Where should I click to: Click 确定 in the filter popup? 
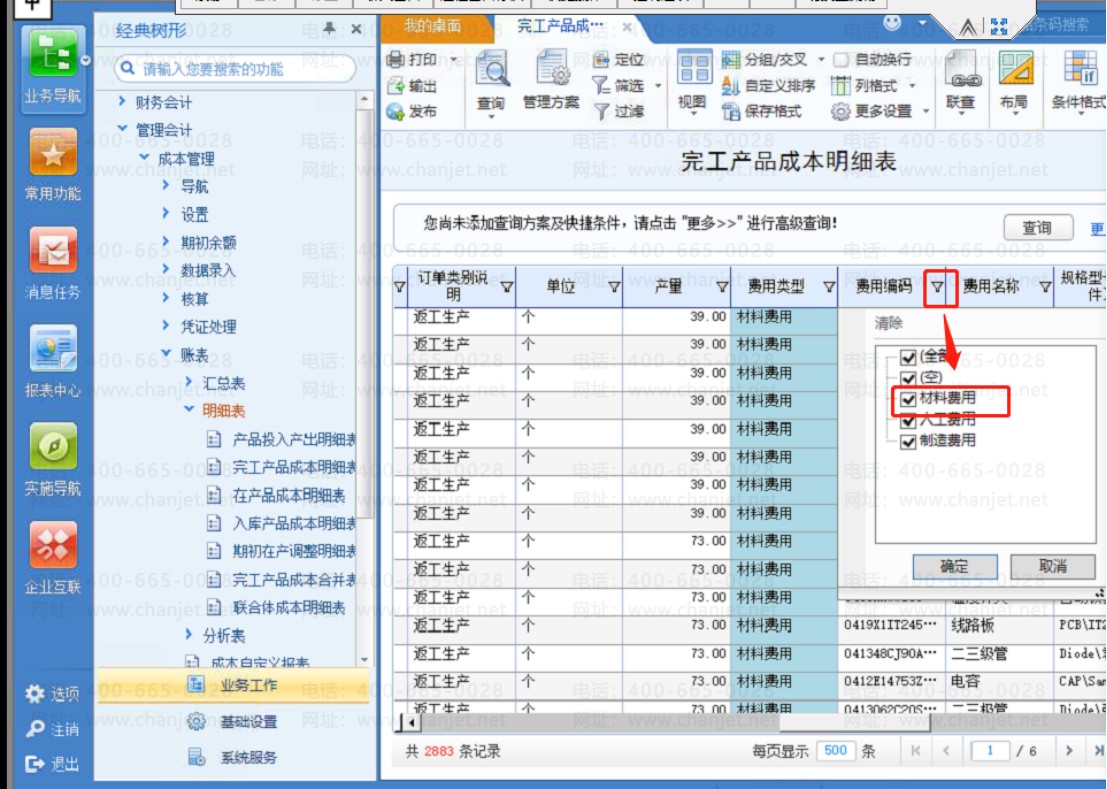(955, 566)
